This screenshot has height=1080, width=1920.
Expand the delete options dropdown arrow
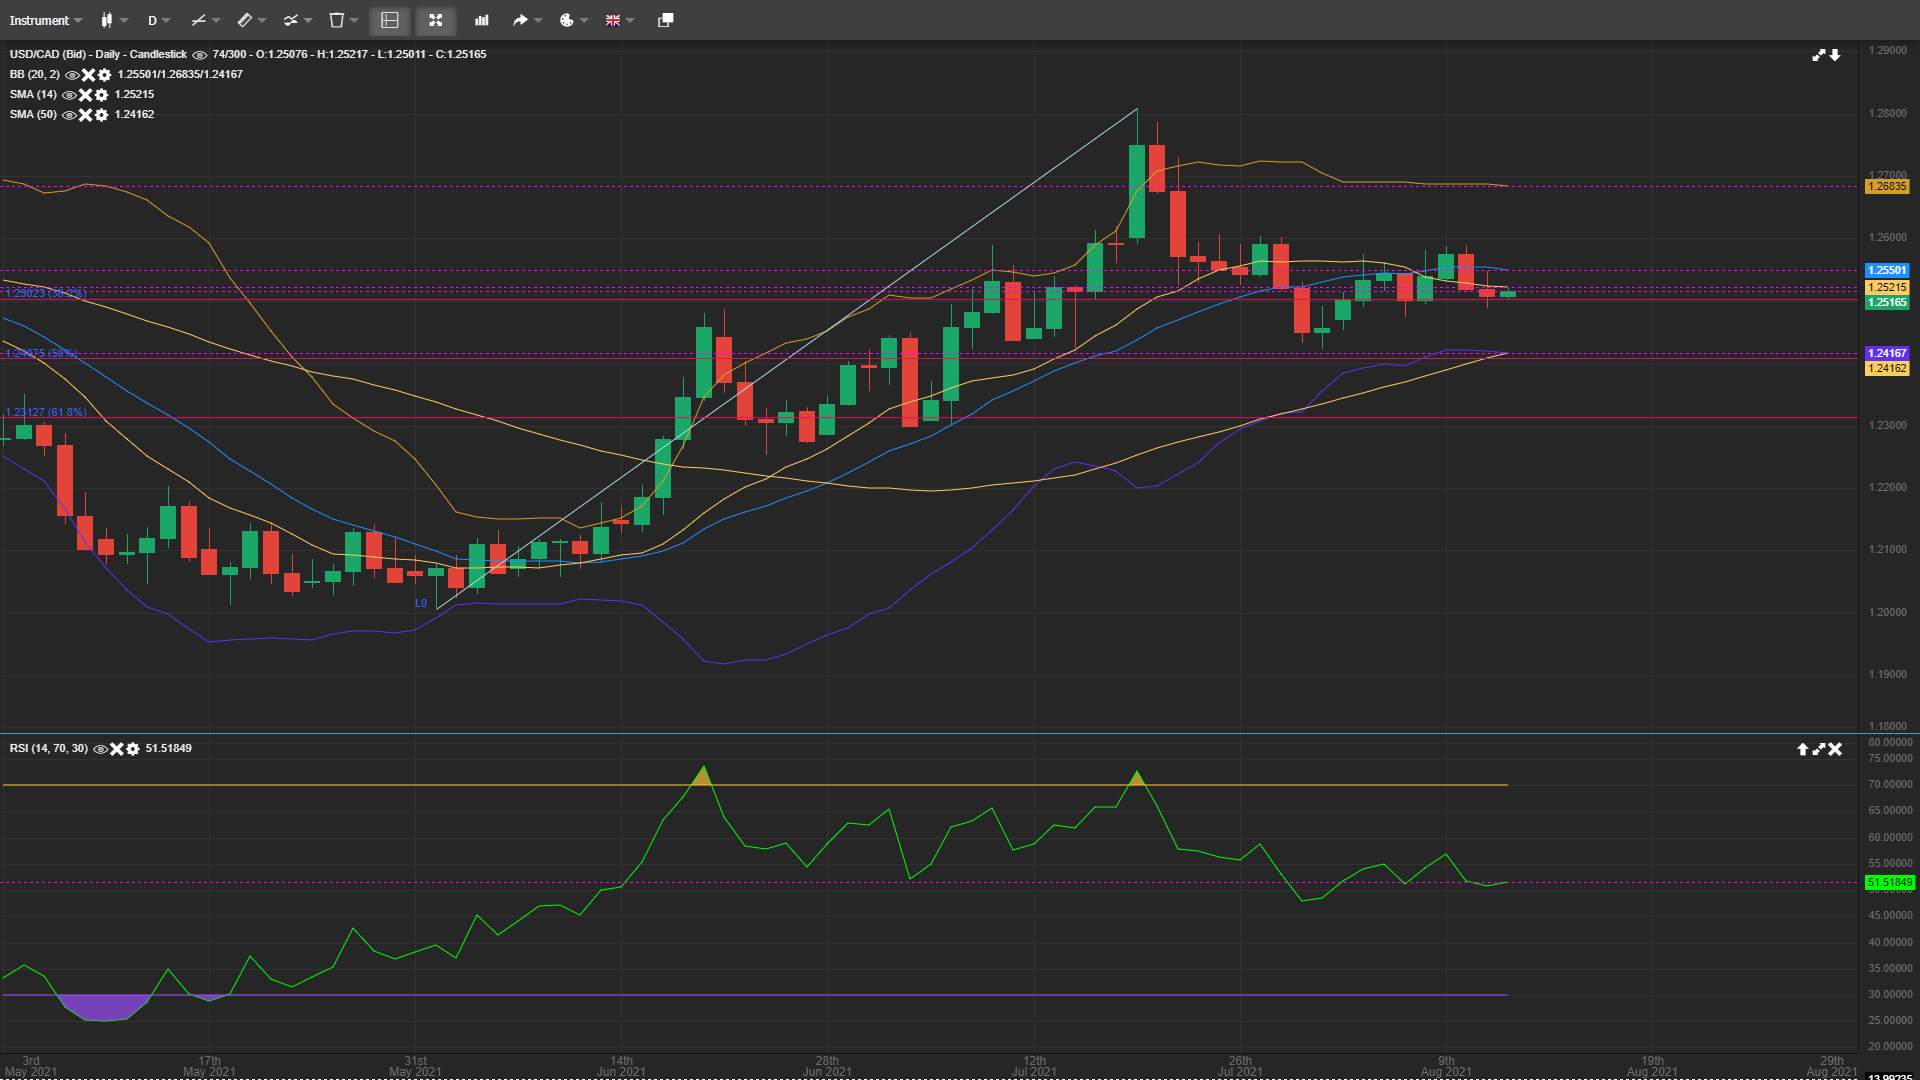pyautogui.click(x=354, y=20)
